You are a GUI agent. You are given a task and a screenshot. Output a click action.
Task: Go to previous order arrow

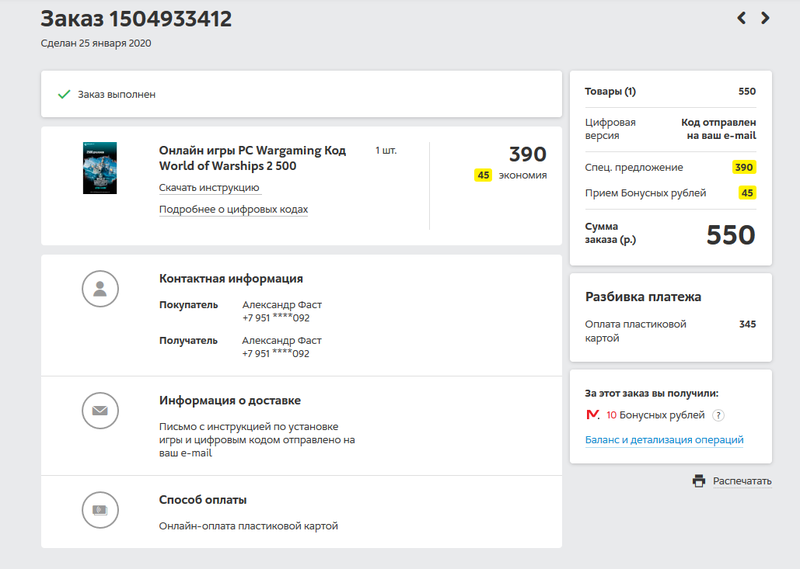tap(742, 18)
